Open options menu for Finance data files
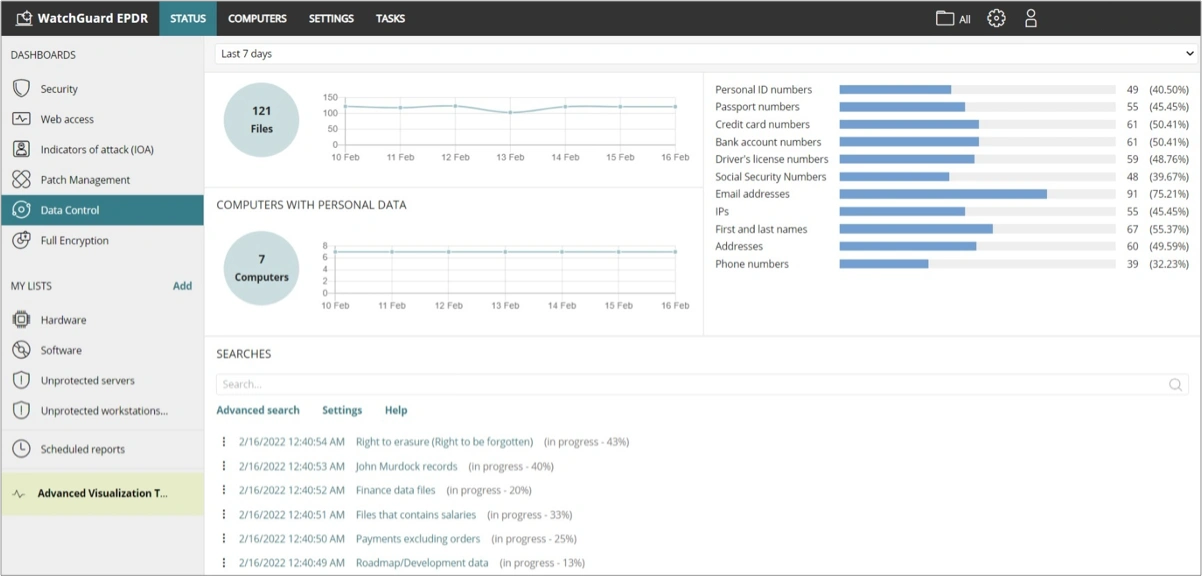This screenshot has height=576, width=1202. tap(224, 490)
